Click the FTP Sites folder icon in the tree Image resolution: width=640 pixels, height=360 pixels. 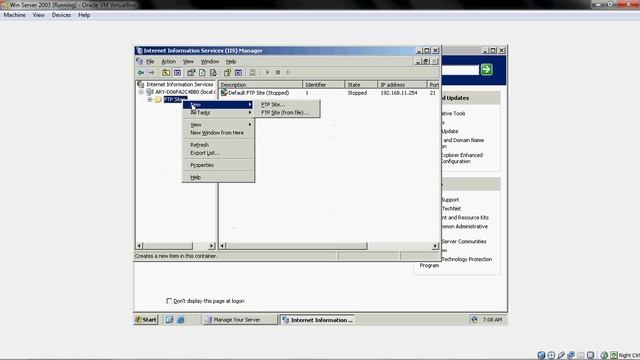[158, 100]
